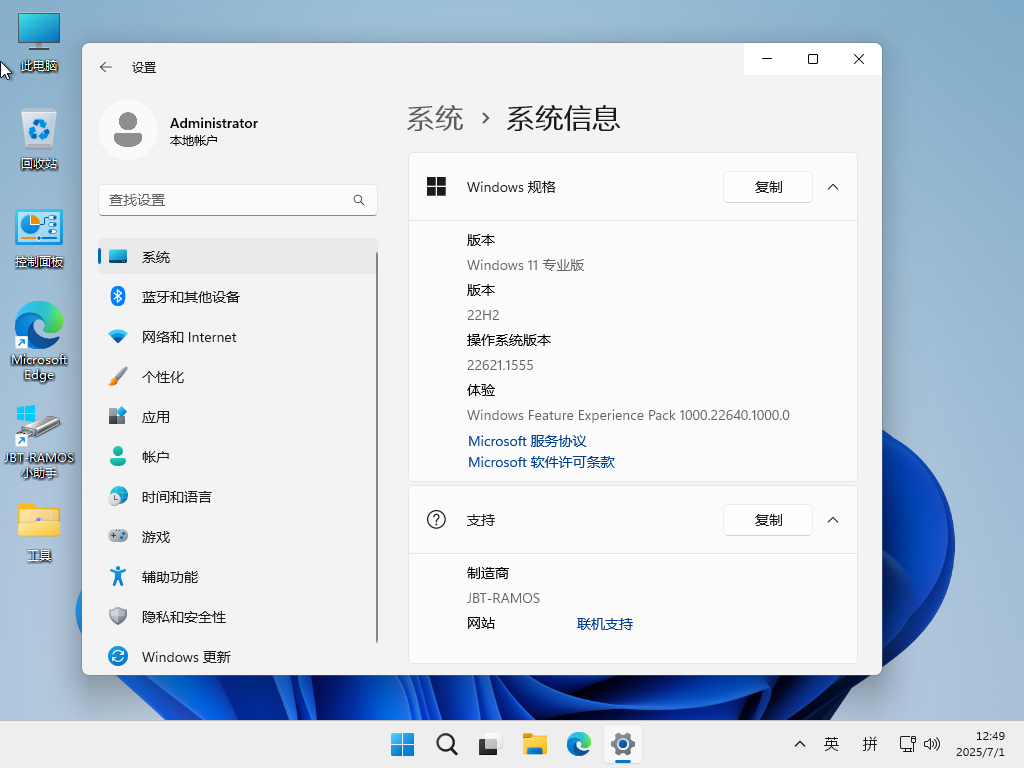Screen dimensions: 1024x768
Task: Collapse the Windows 规格 section
Action: pos(833,187)
